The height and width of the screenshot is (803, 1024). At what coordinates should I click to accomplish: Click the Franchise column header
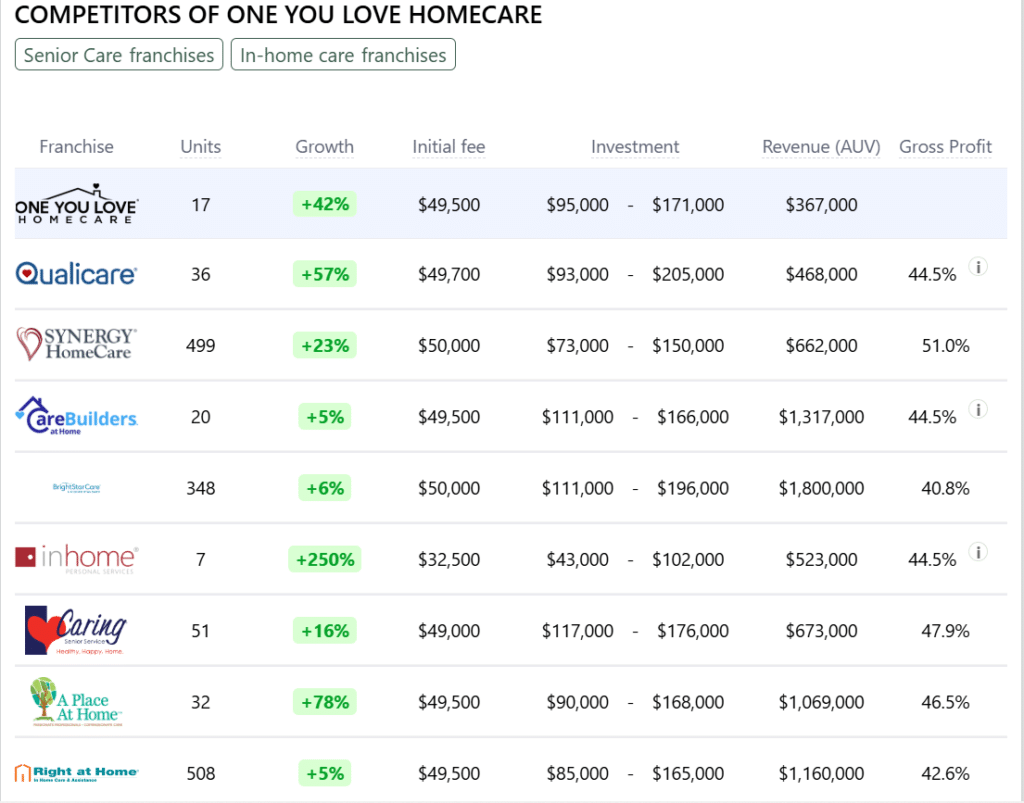(x=76, y=147)
